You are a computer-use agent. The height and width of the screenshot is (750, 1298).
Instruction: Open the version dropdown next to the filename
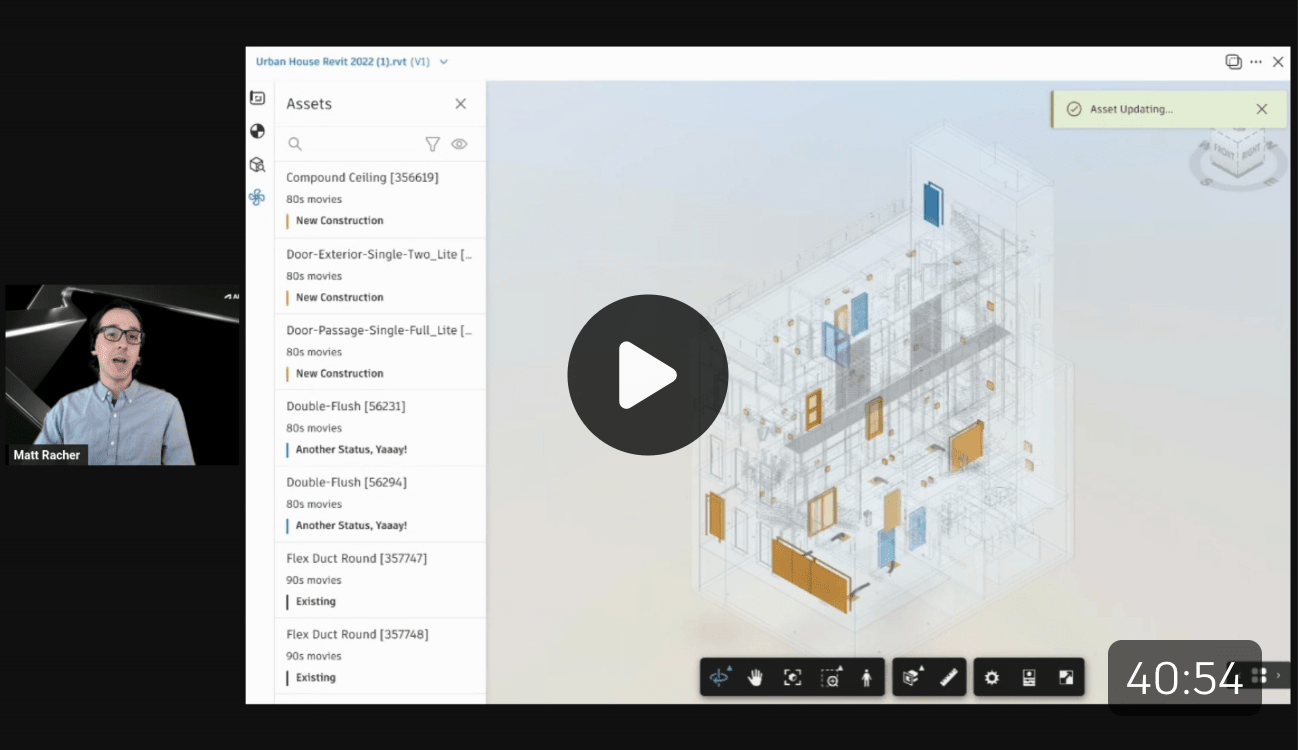tap(444, 61)
